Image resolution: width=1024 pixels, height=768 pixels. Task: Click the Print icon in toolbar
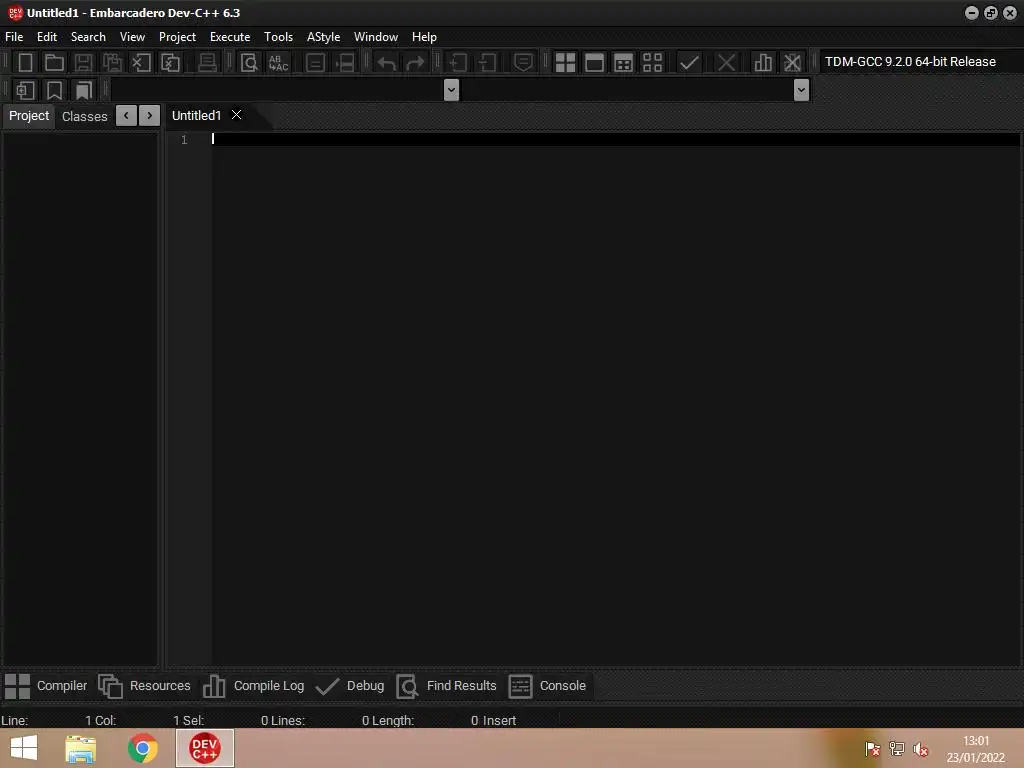point(207,63)
